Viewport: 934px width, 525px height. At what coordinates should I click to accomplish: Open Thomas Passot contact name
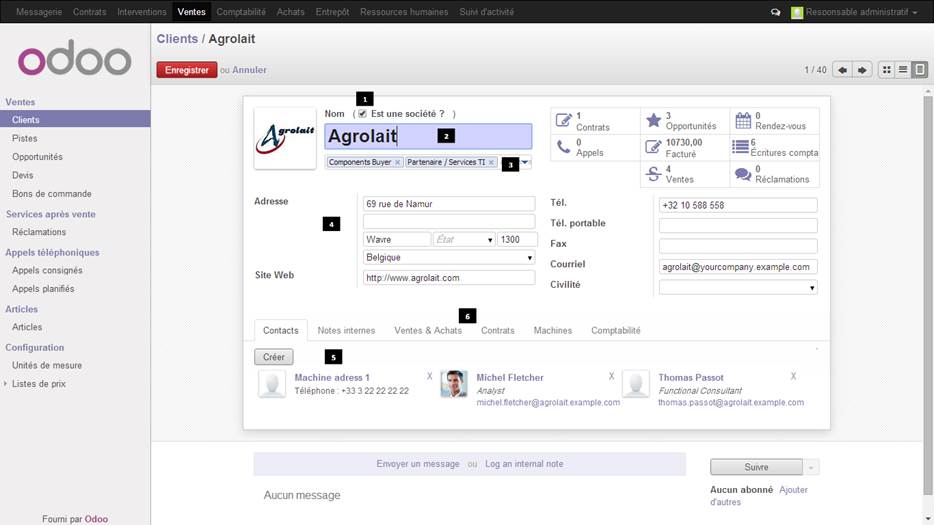click(691, 377)
